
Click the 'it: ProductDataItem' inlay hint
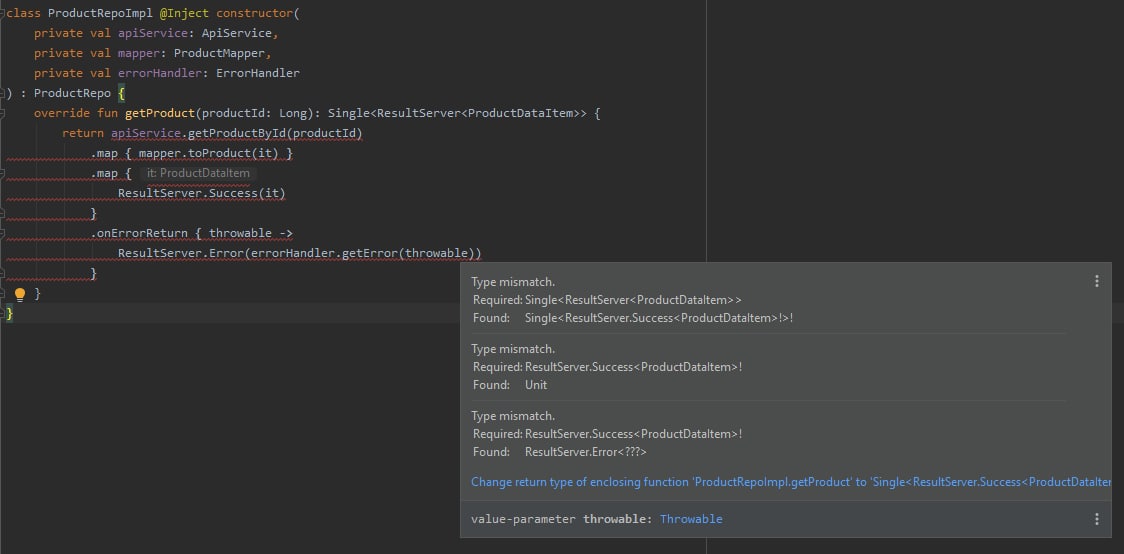(199, 173)
